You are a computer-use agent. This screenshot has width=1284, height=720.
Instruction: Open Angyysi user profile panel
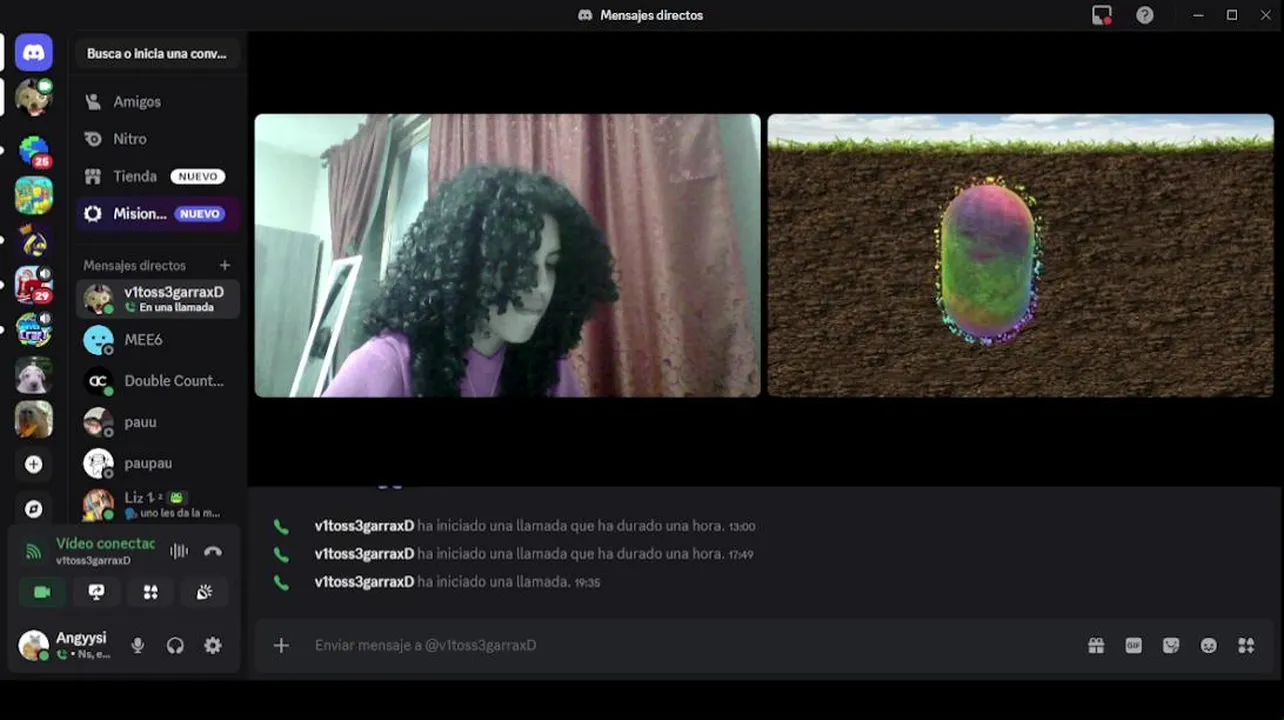pyautogui.click(x=68, y=646)
